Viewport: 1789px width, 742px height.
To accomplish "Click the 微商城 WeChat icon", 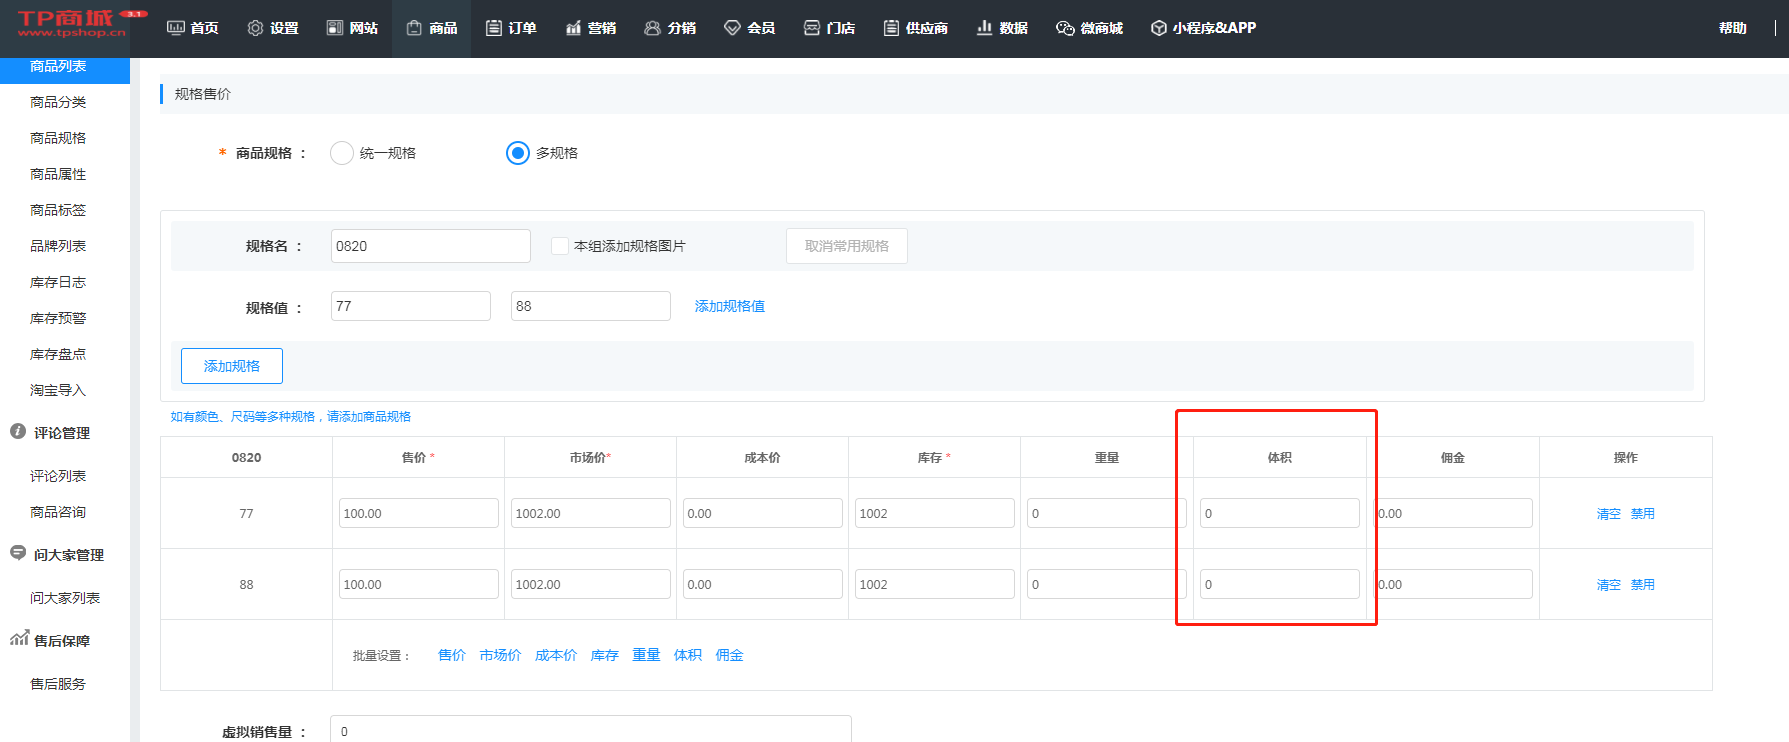I will click(x=1065, y=28).
